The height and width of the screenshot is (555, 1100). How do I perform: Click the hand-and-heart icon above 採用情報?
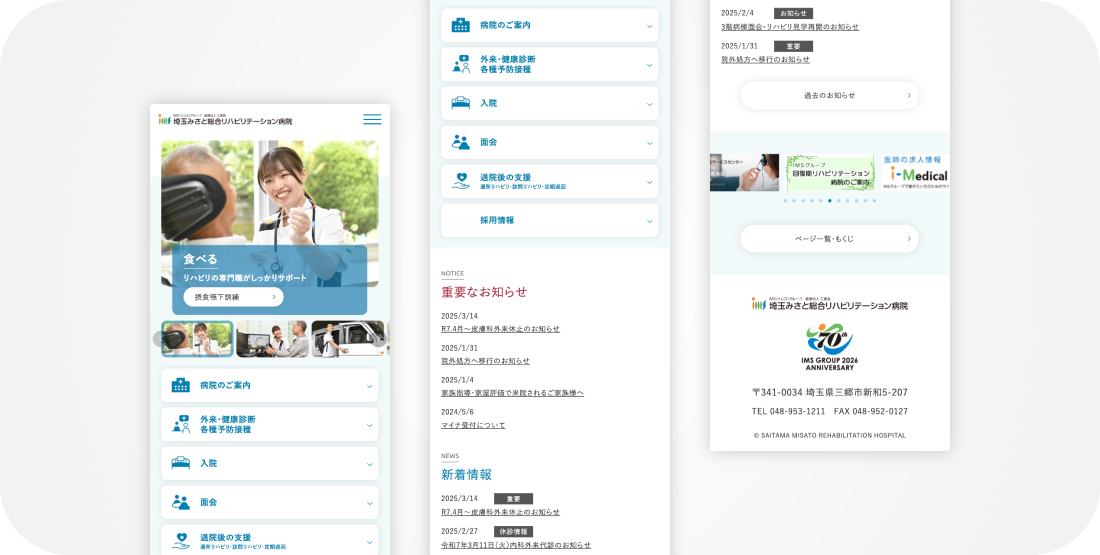(460, 181)
